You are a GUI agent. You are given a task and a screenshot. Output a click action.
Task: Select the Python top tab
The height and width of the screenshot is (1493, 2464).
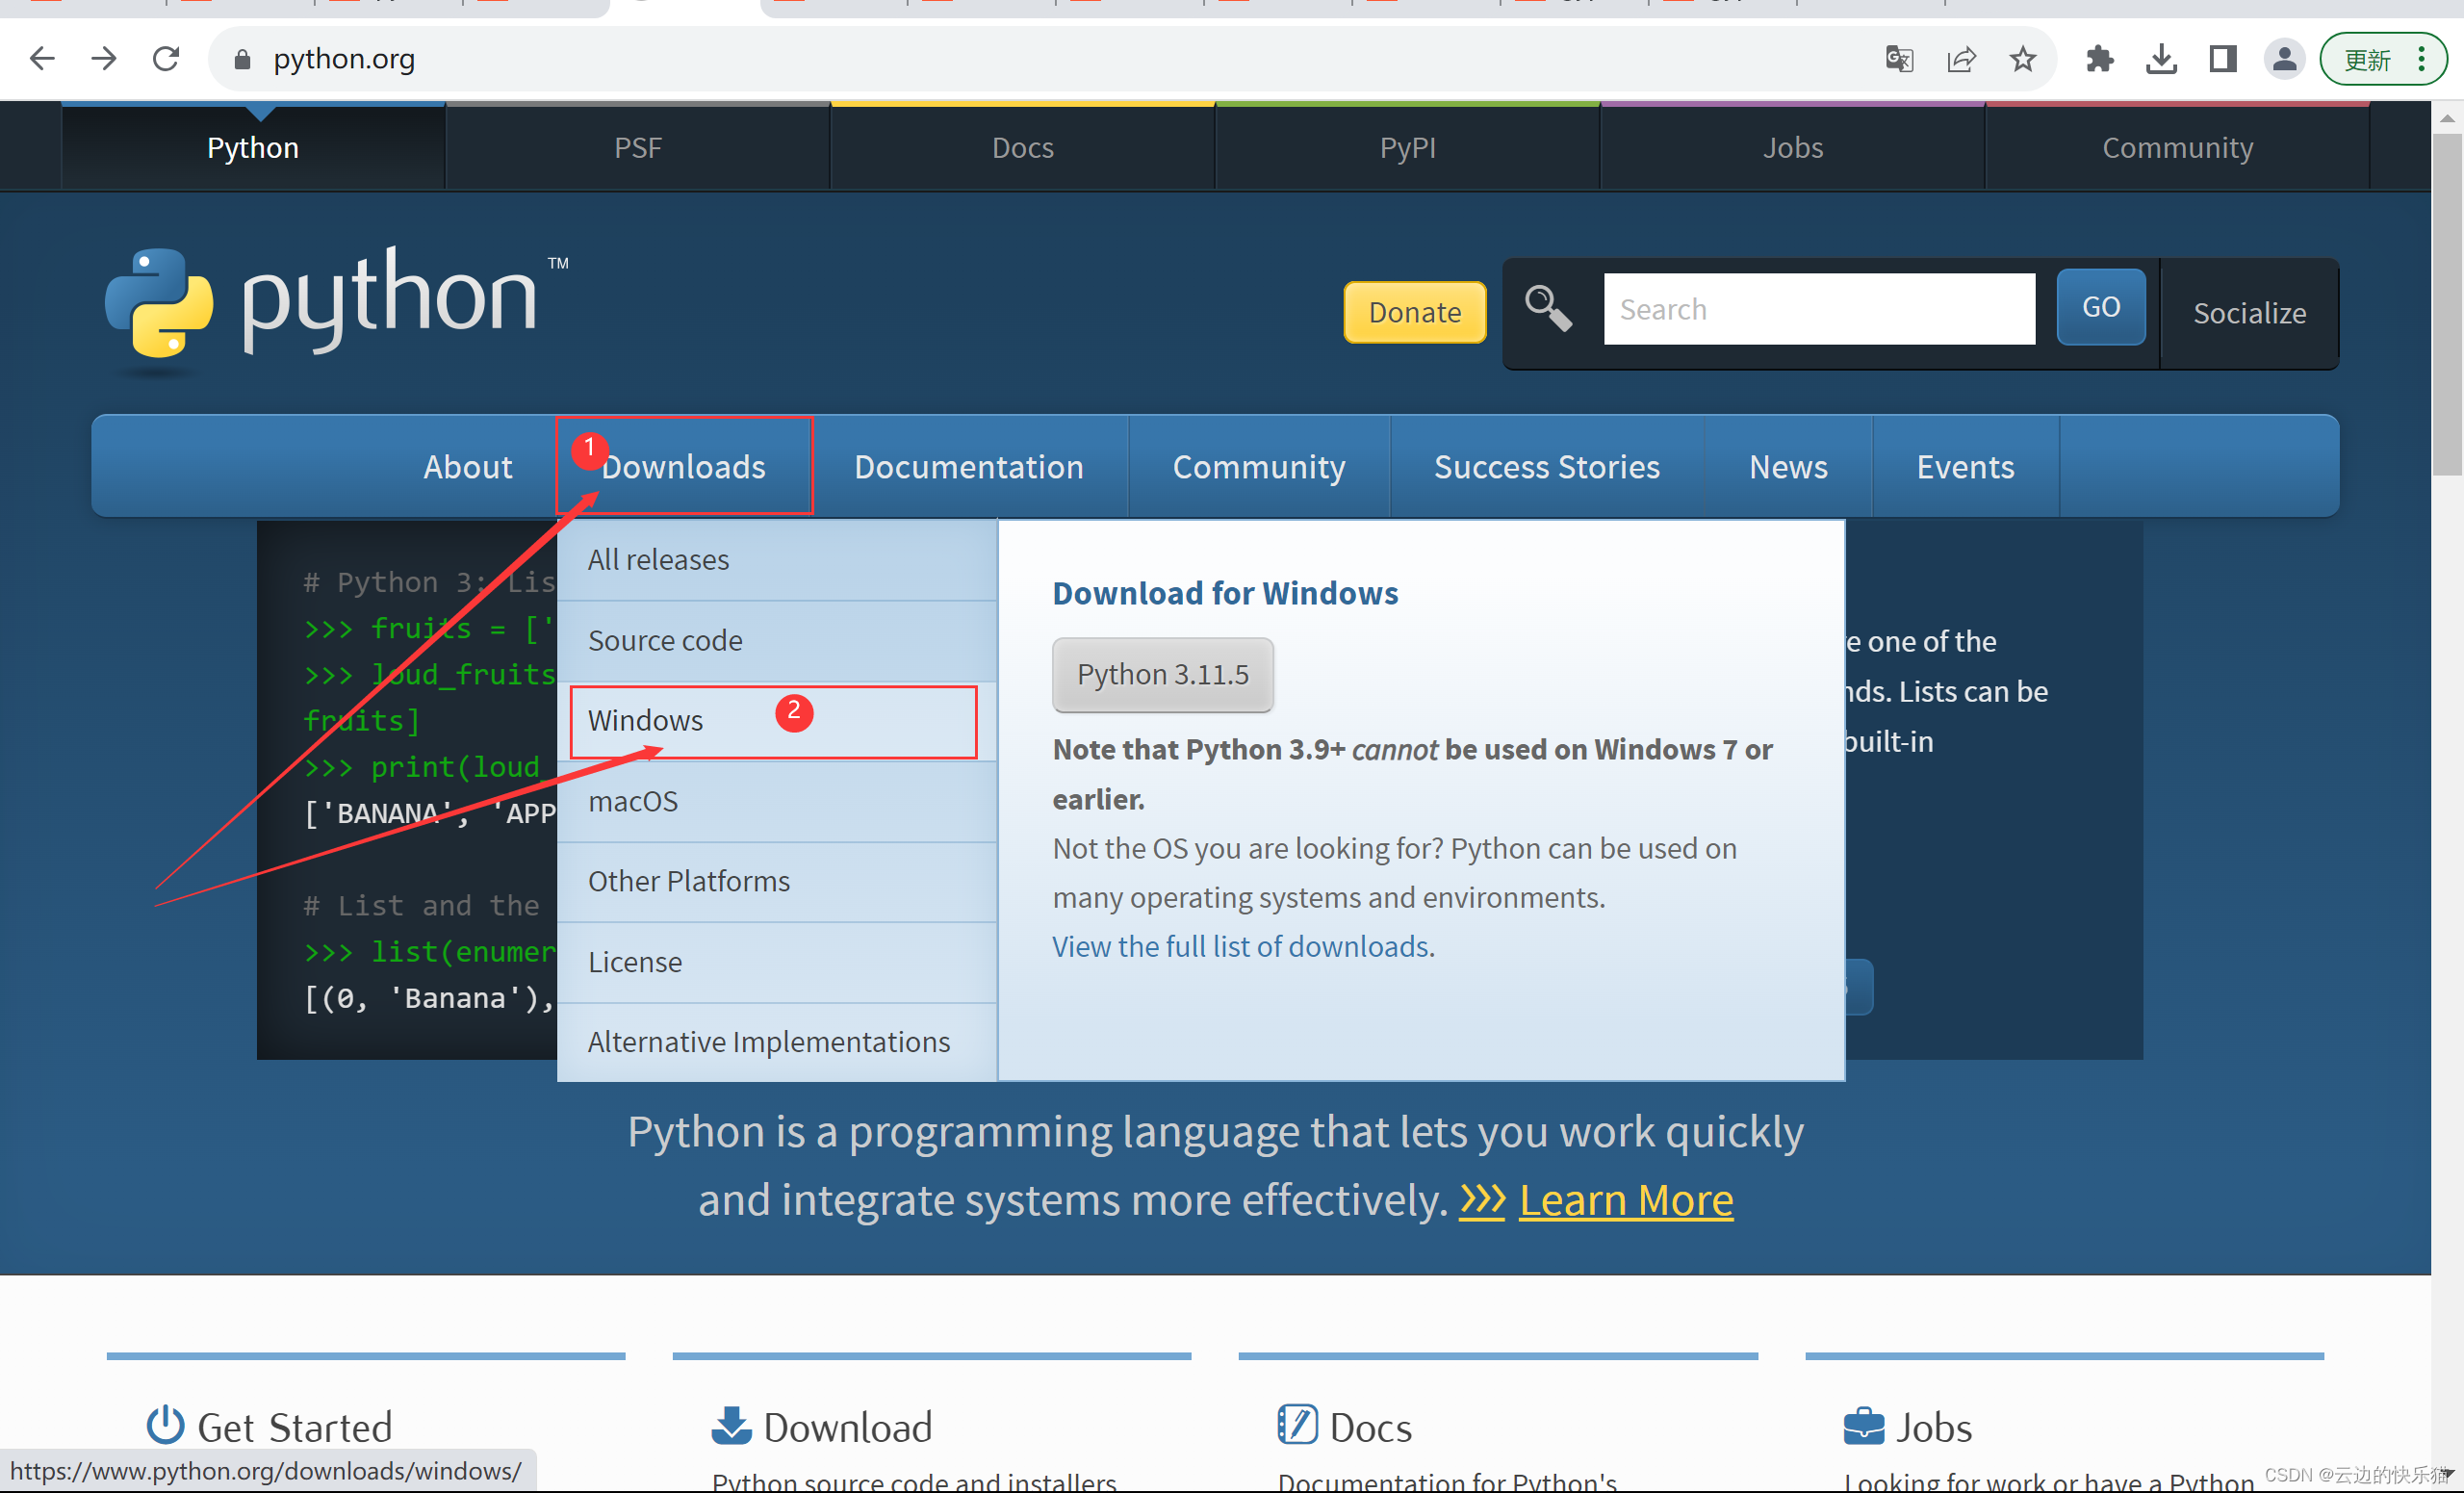[x=253, y=148]
